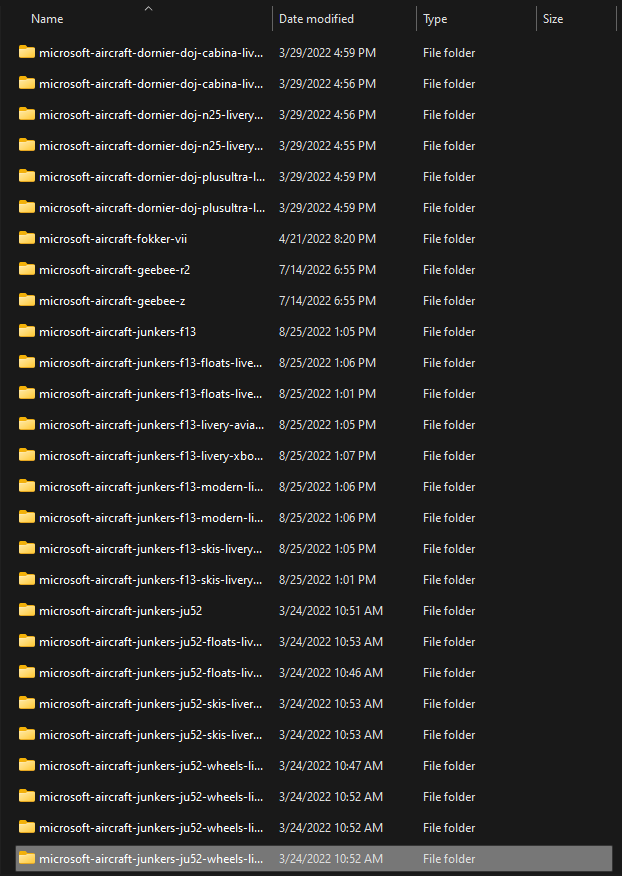Viewport: 622px width, 876px height.
Task: Select the microsoft-aircraft-junkers-ju52 folder name
Action: point(121,611)
